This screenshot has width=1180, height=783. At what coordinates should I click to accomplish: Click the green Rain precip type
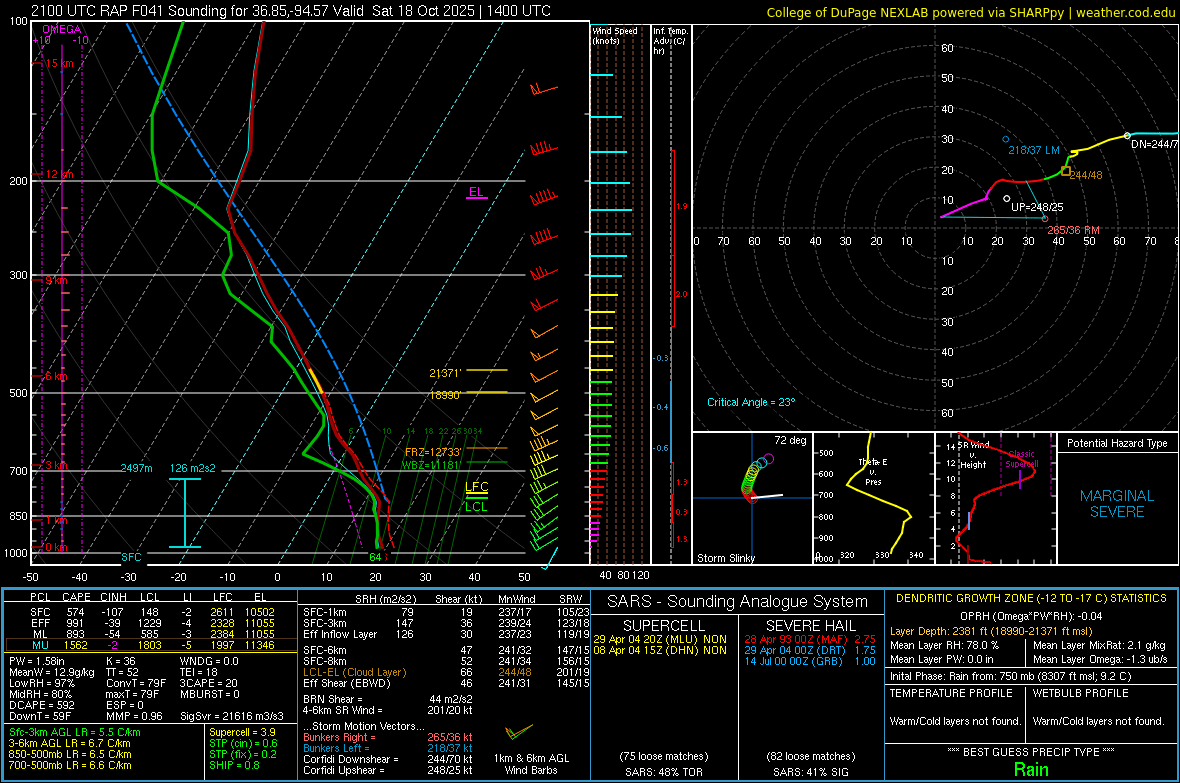pyautogui.click(x=1031, y=769)
